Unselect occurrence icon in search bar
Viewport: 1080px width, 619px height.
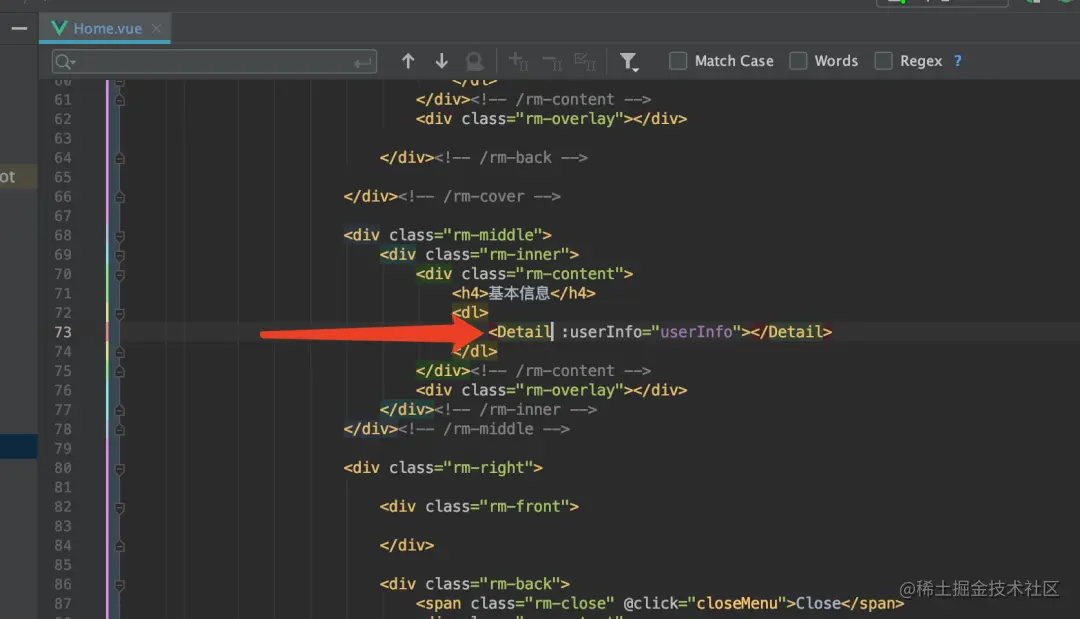552,62
